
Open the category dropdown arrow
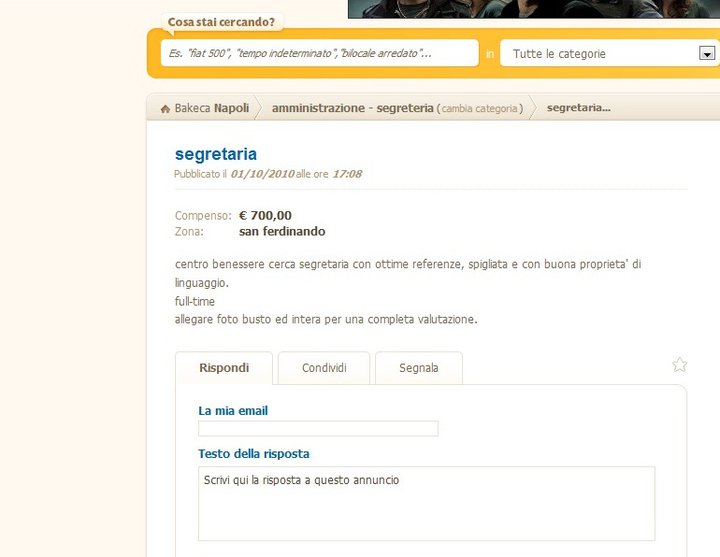[x=707, y=53]
